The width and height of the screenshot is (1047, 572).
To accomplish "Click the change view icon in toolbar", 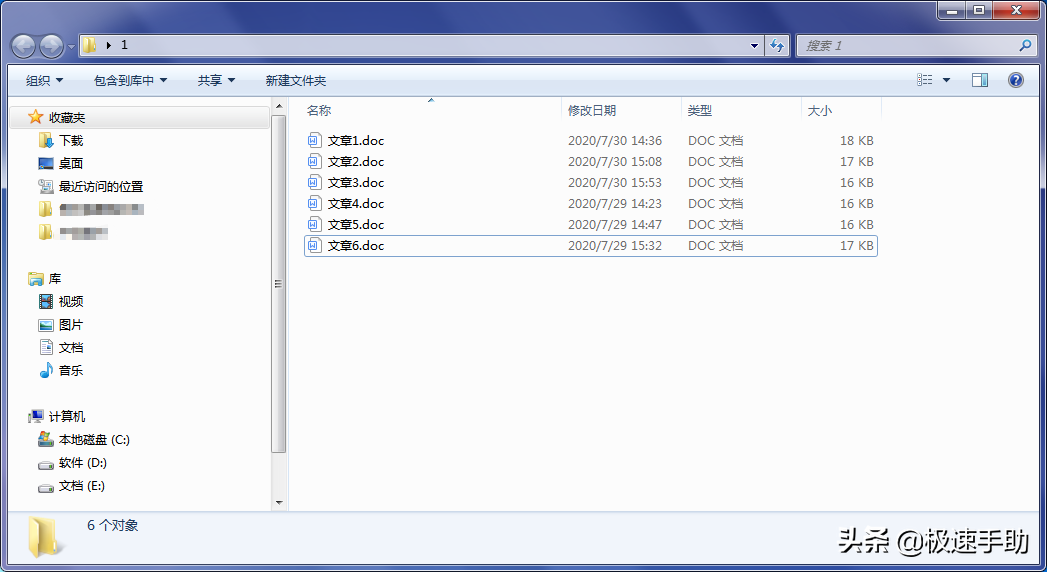I will [925, 80].
